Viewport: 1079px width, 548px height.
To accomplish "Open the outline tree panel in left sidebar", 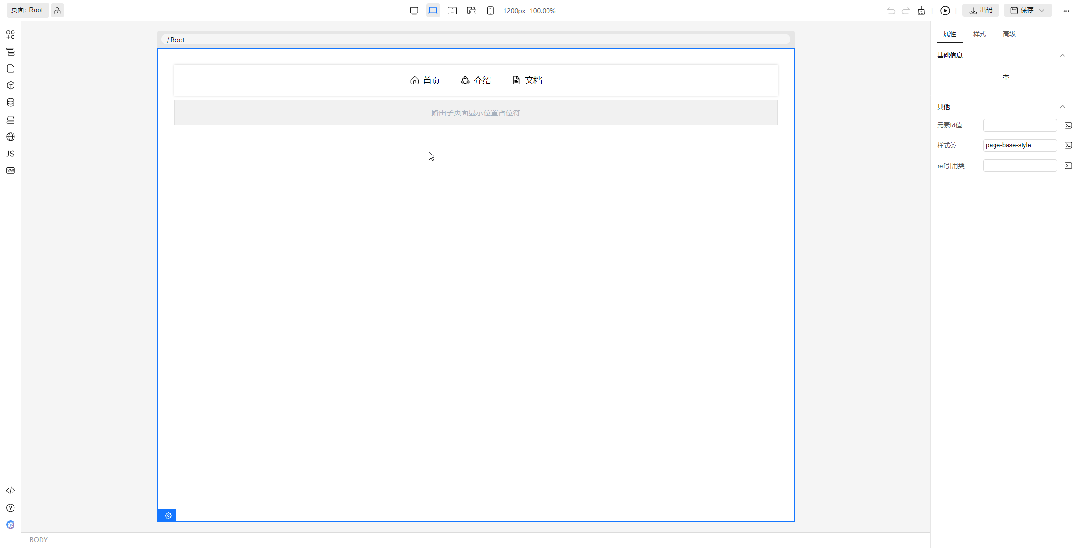I will (10, 52).
